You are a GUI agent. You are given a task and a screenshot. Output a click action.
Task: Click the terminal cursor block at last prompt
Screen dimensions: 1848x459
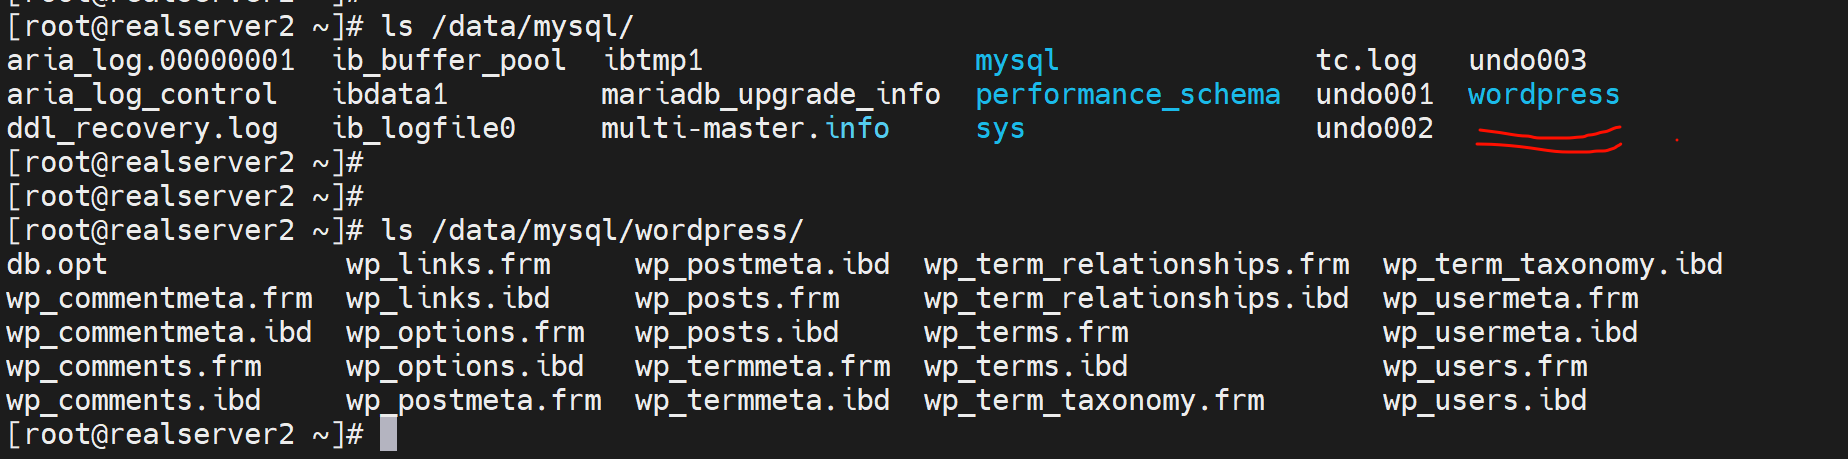pos(388,434)
